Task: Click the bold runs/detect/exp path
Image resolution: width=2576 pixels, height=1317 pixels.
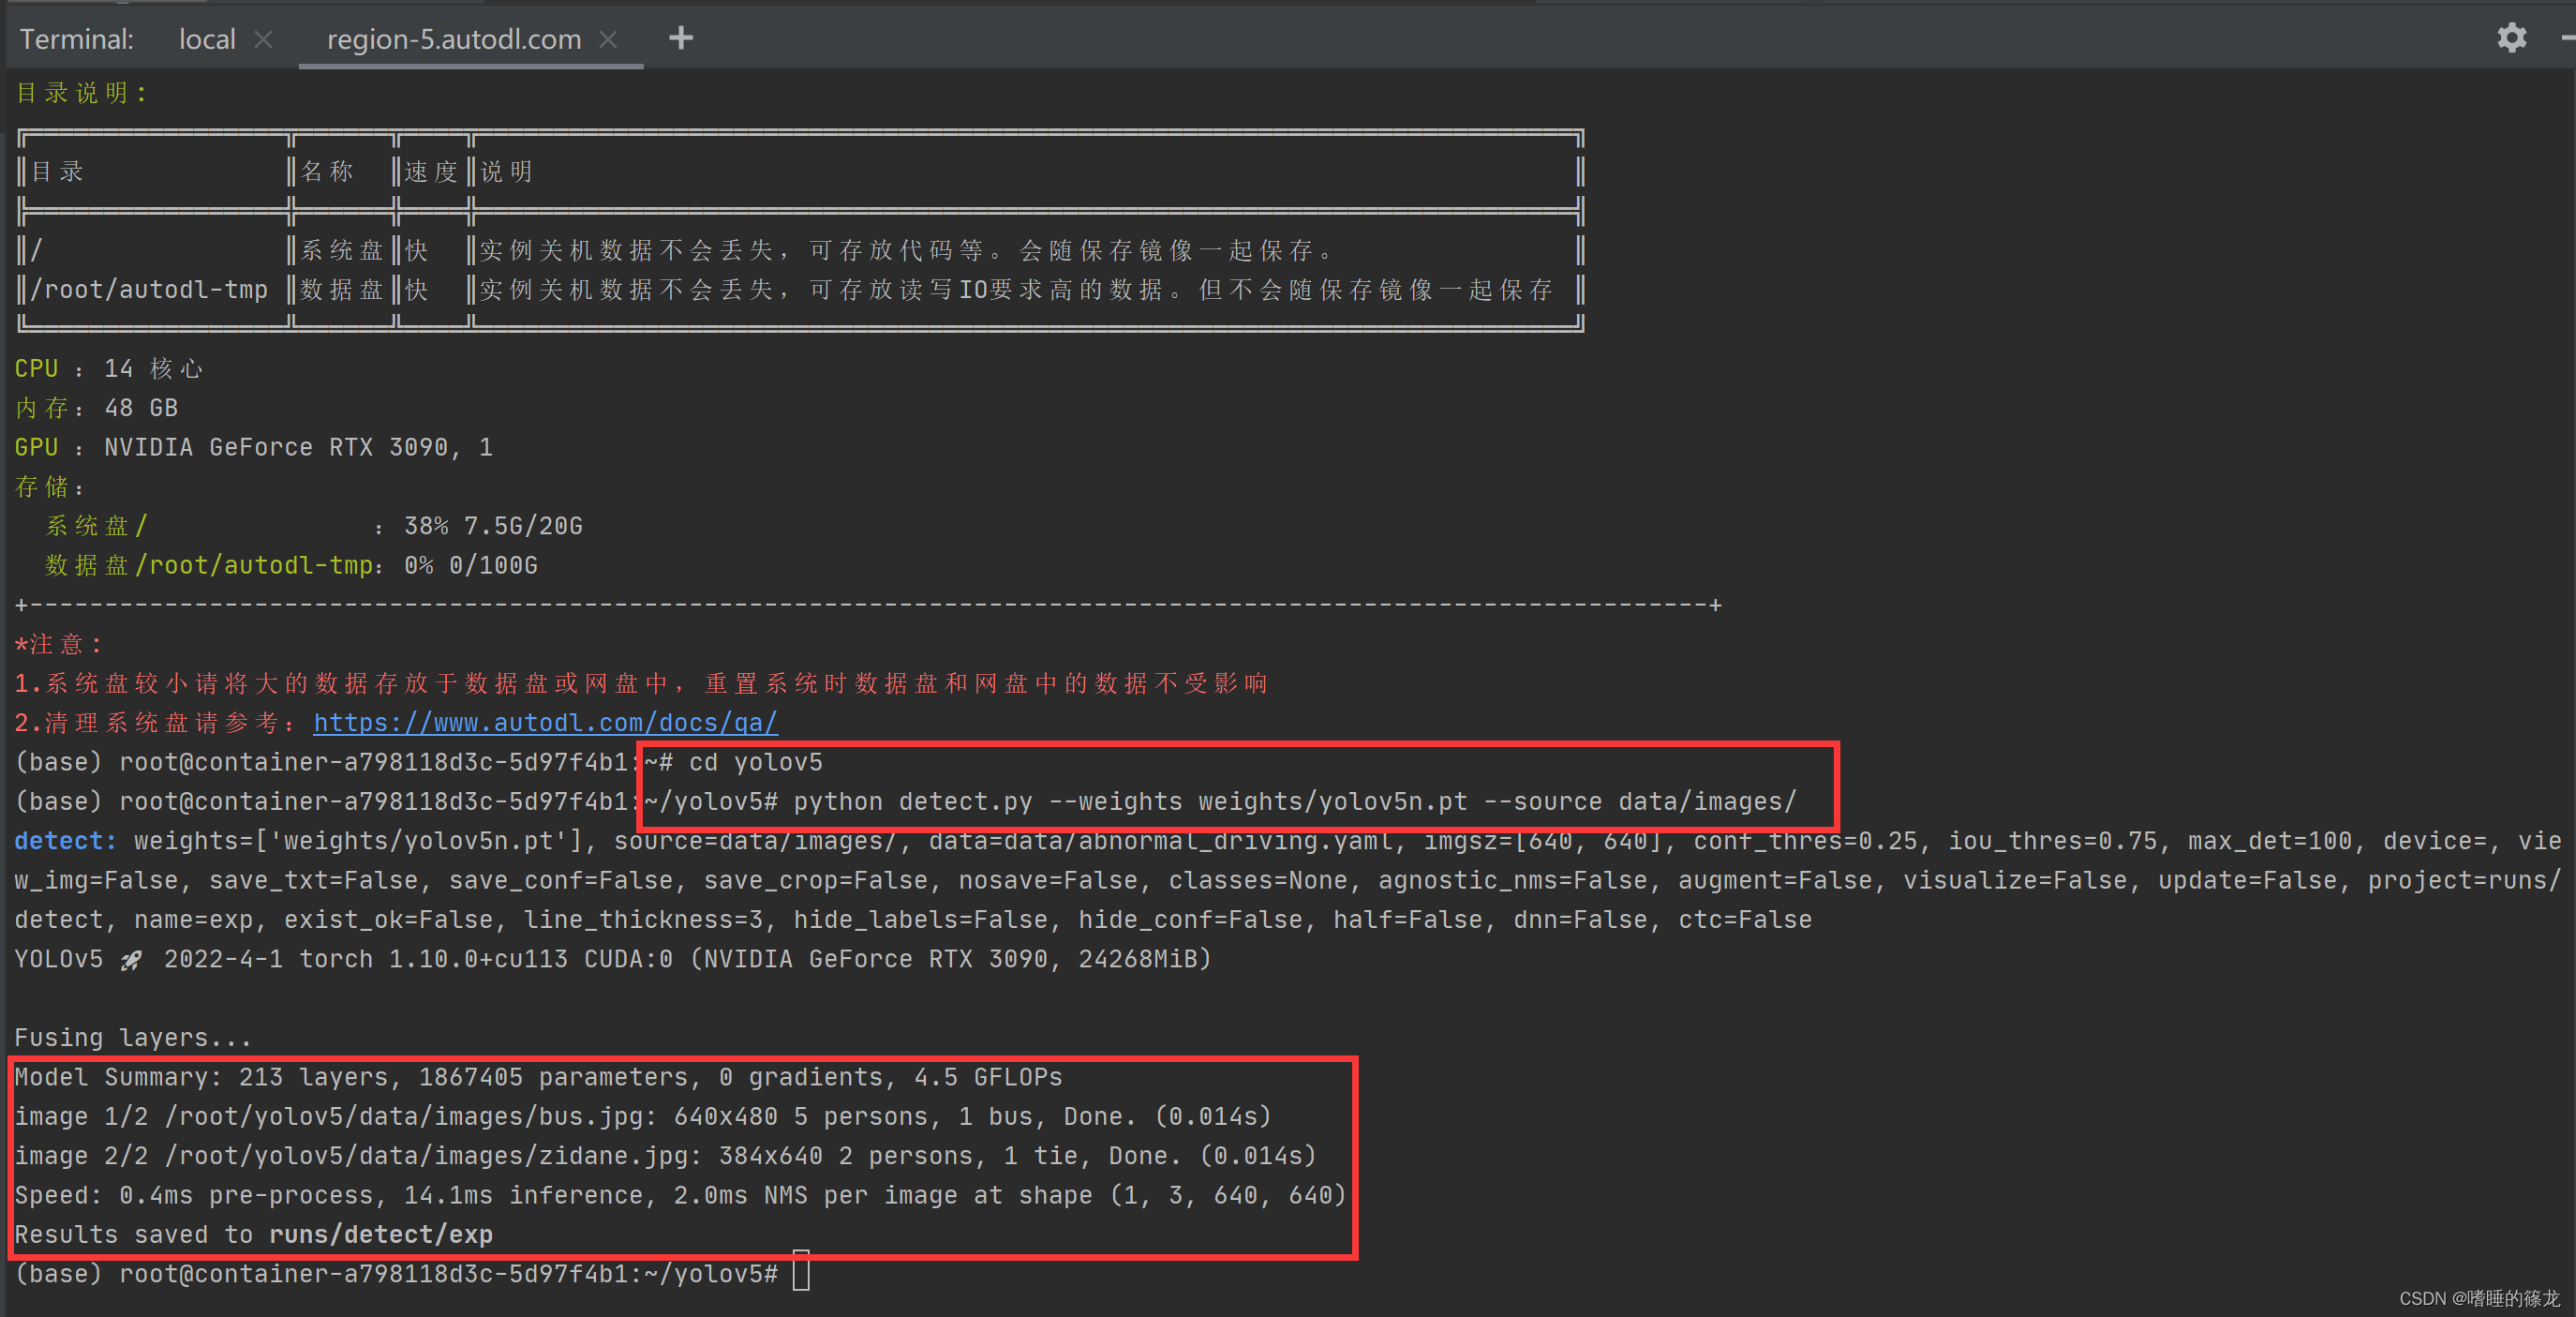Action: [381, 1234]
